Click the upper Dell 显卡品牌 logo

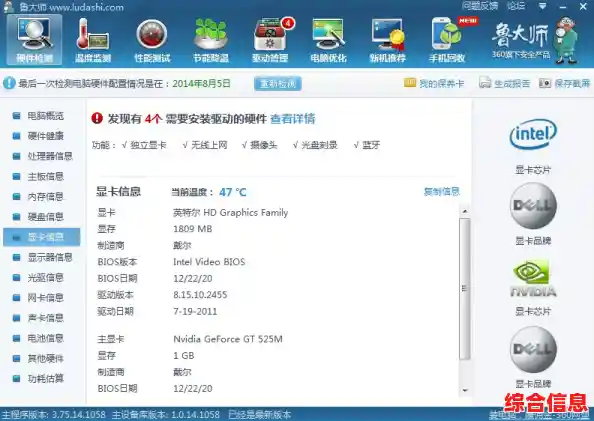click(533, 206)
